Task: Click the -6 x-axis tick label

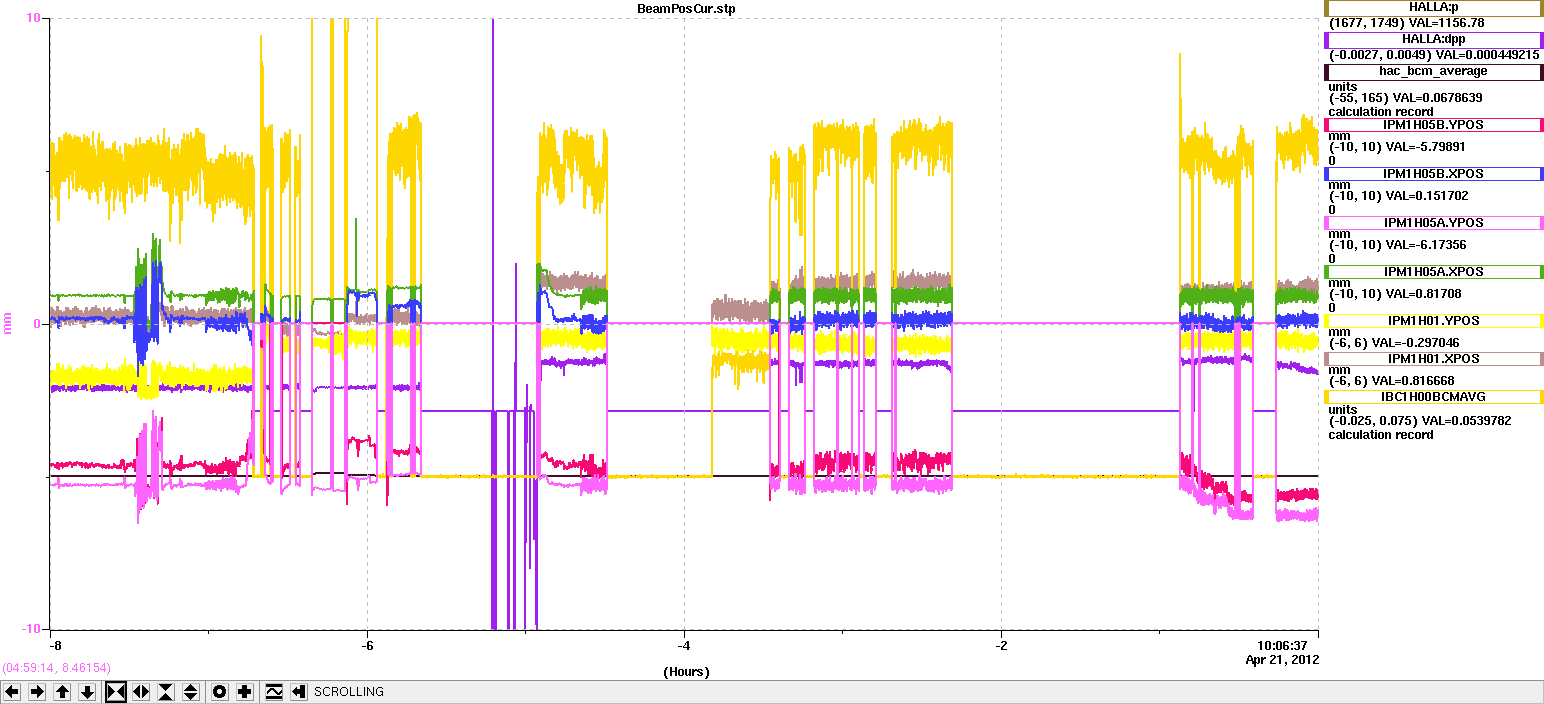Action: (367, 645)
